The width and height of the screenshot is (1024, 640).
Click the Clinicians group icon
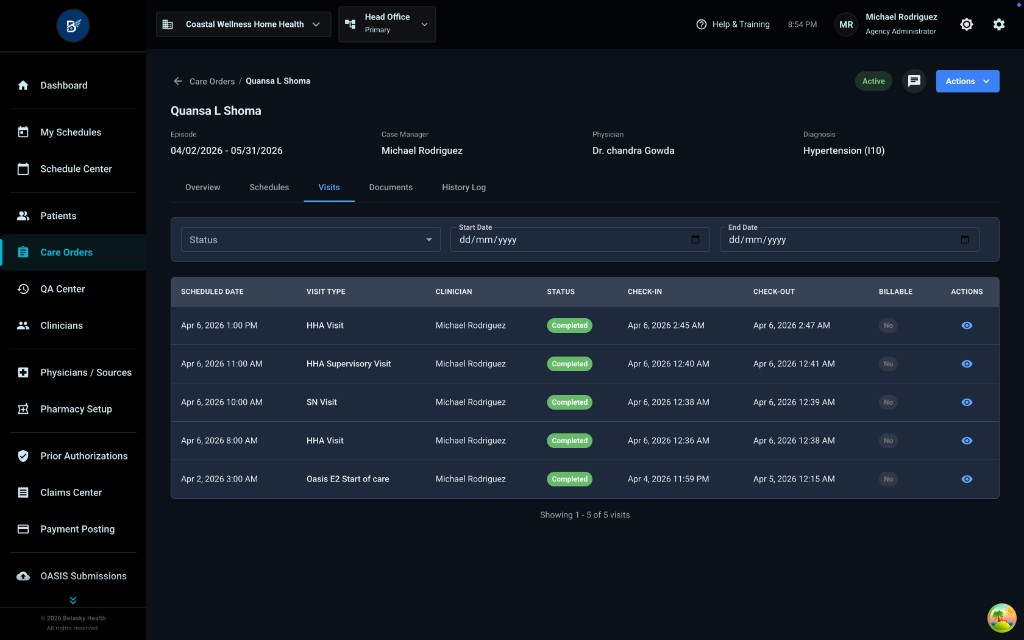[x=23, y=325]
